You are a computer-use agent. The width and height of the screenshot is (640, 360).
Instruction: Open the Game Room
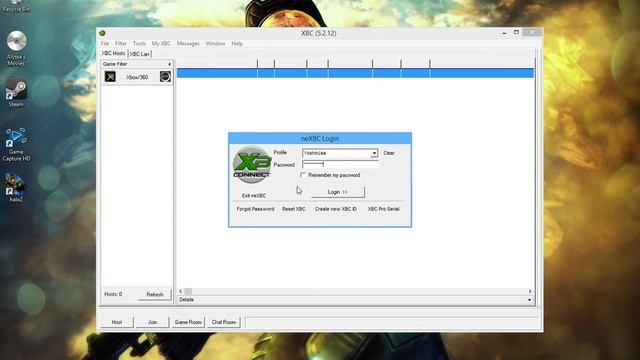188,322
